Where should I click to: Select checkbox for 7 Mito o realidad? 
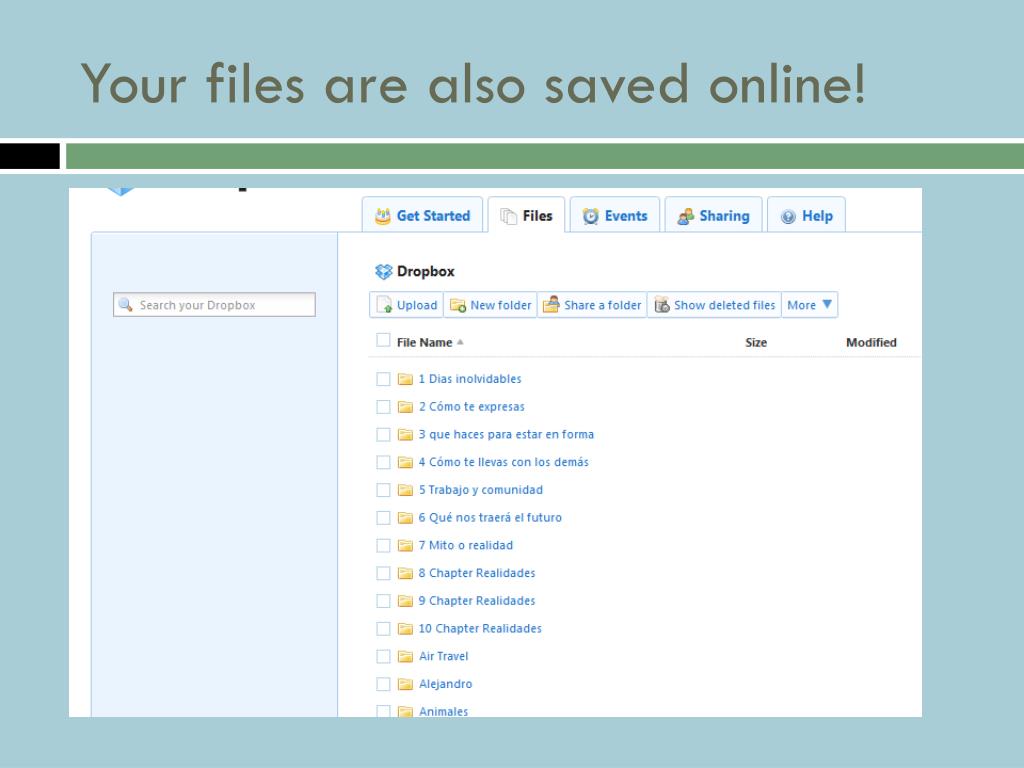(383, 545)
